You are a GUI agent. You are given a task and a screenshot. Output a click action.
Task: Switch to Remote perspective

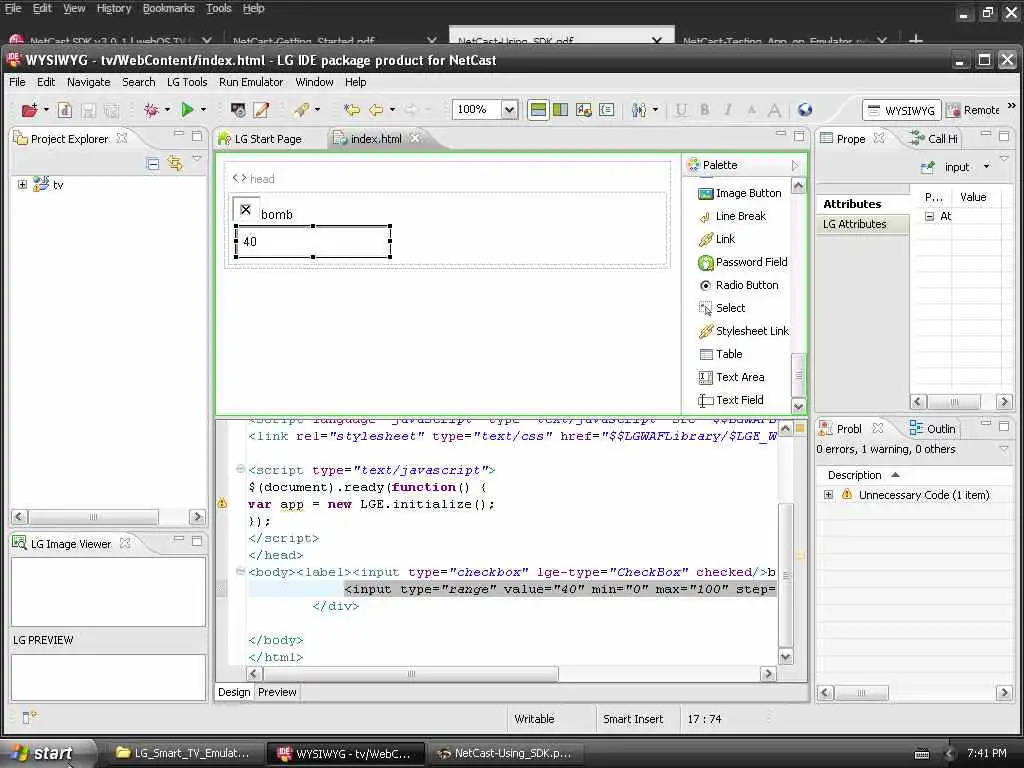tap(973, 110)
